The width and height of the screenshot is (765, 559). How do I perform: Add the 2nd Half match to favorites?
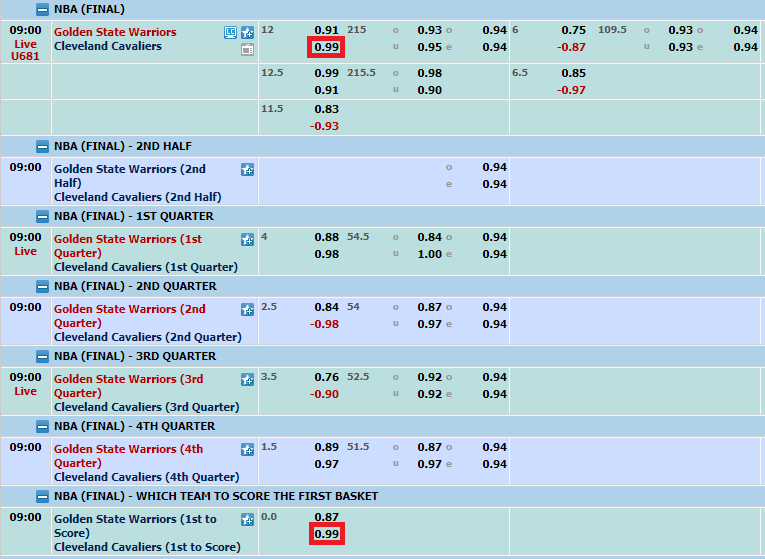click(x=247, y=170)
